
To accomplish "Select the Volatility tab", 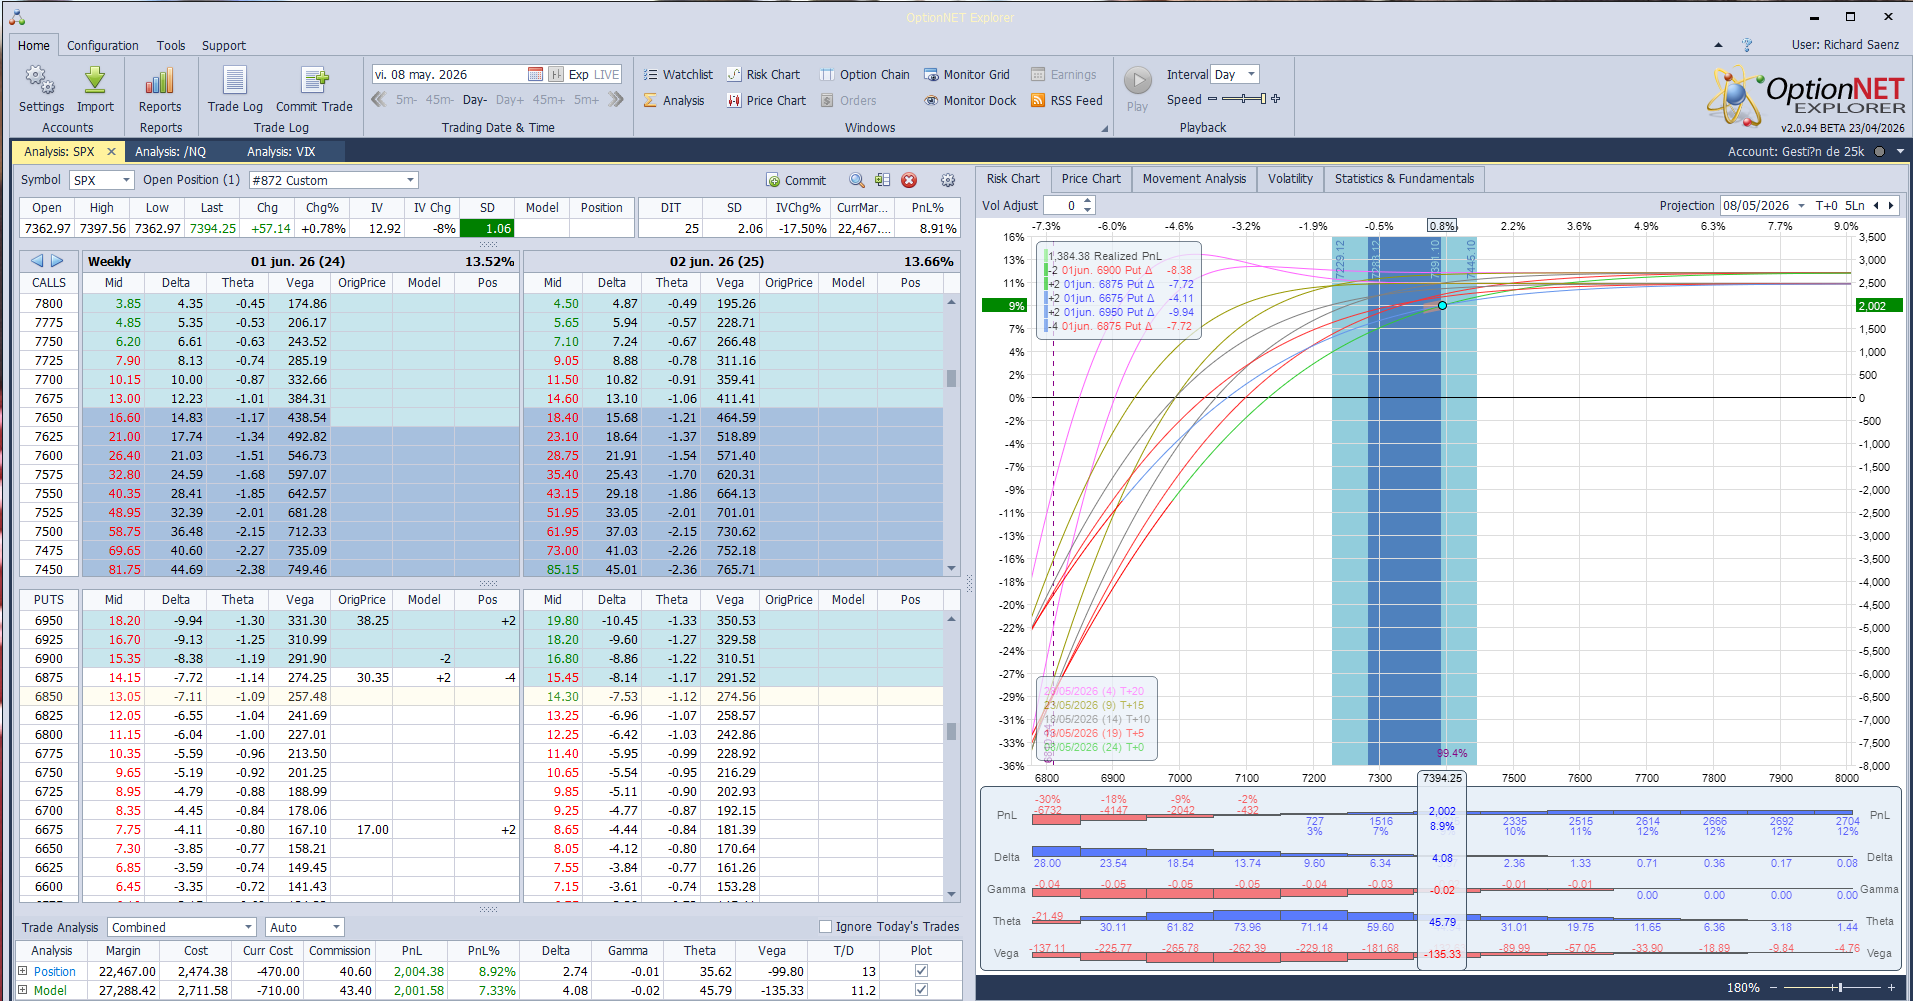I will (1290, 179).
